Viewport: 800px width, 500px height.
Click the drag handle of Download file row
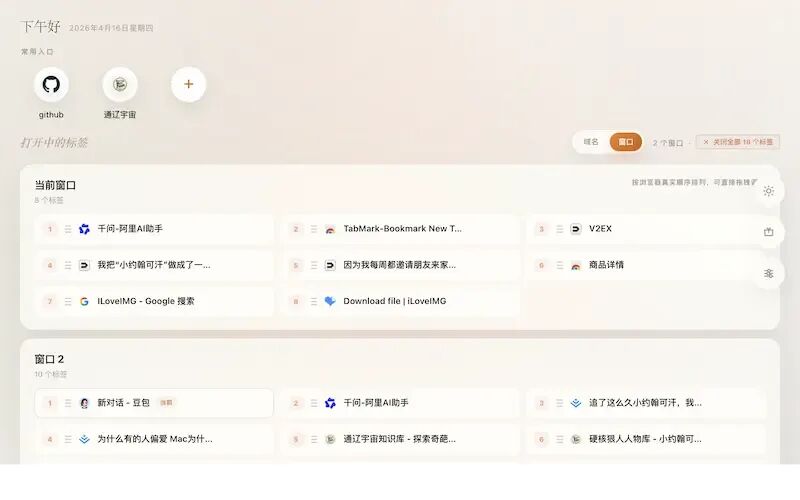pos(314,302)
